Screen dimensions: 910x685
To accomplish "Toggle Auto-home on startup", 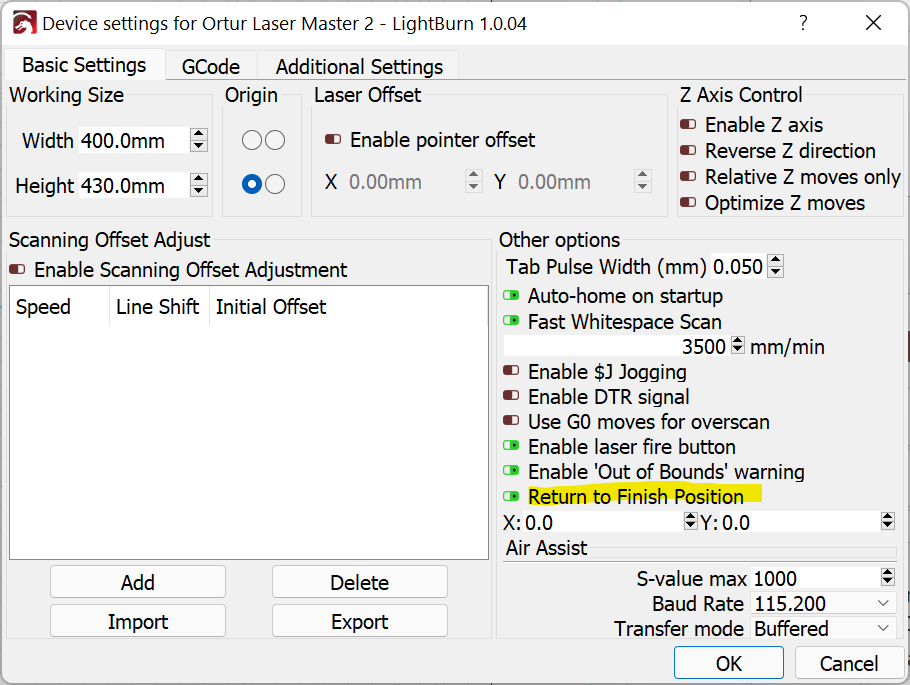I will pyautogui.click(x=511, y=295).
